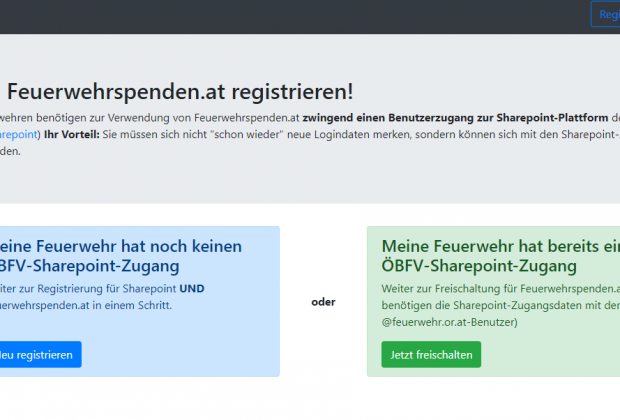Click the 'oder' text between the cards
The width and height of the screenshot is (620, 420).
click(x=323, y=302)
